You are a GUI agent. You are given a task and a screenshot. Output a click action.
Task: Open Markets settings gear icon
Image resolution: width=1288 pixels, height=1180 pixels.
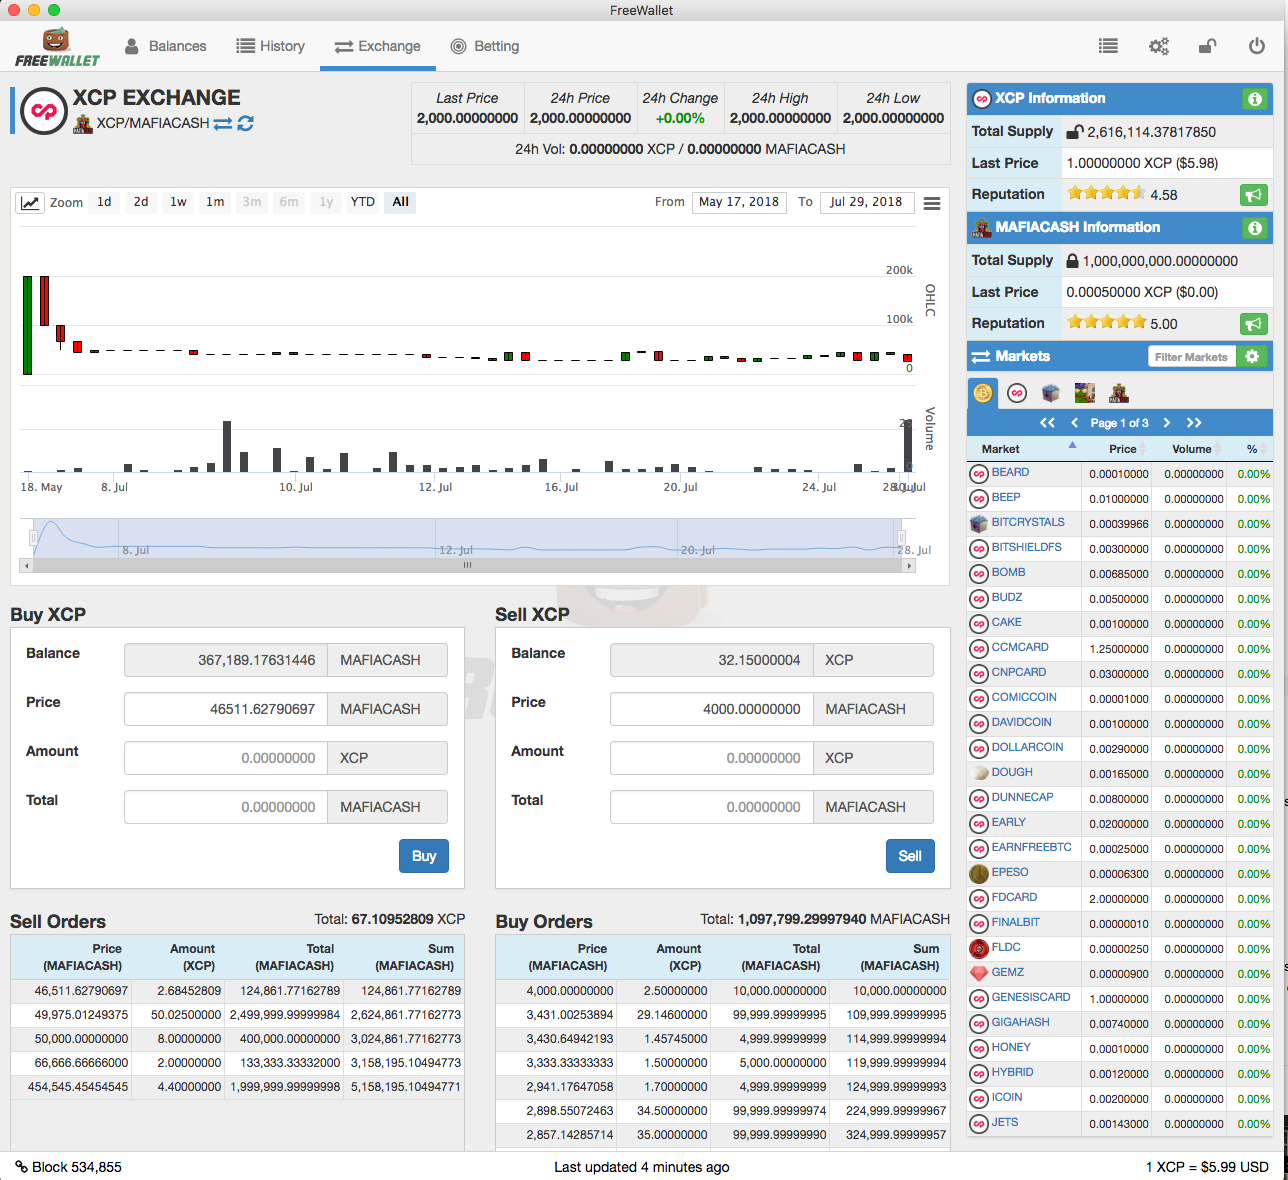click(x=1252, y=356)
